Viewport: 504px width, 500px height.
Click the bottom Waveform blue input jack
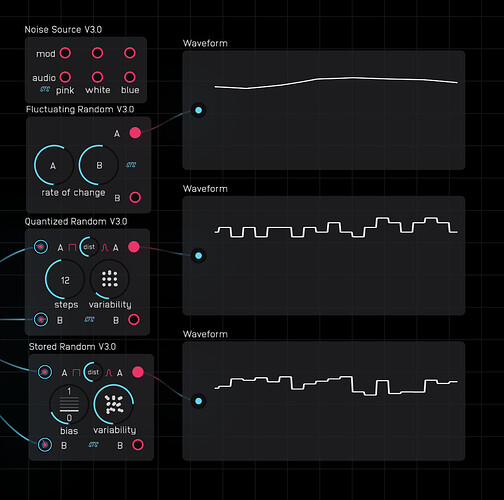198,401
